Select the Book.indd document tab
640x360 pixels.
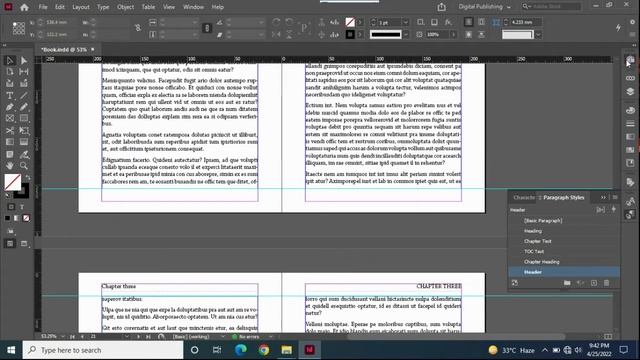point(64,50)
